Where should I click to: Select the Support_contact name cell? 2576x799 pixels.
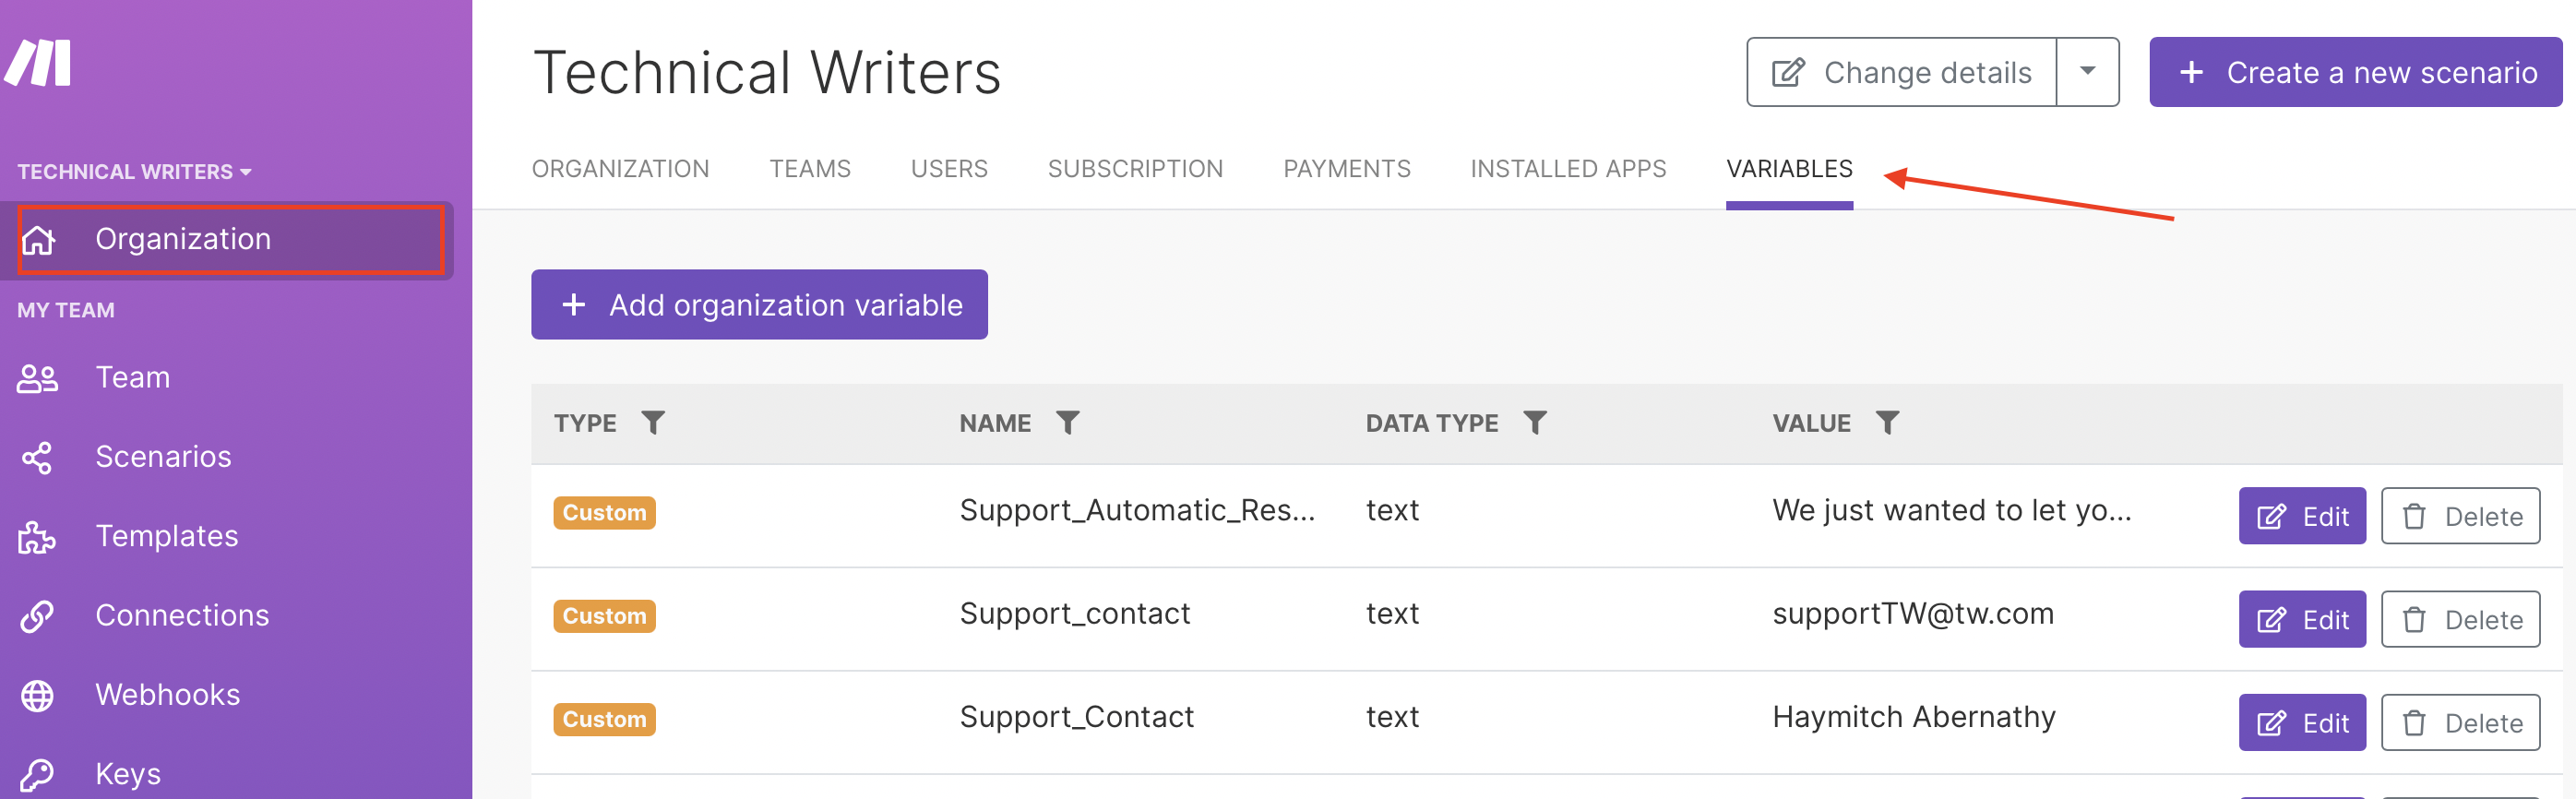click(x=1075, y=614)
